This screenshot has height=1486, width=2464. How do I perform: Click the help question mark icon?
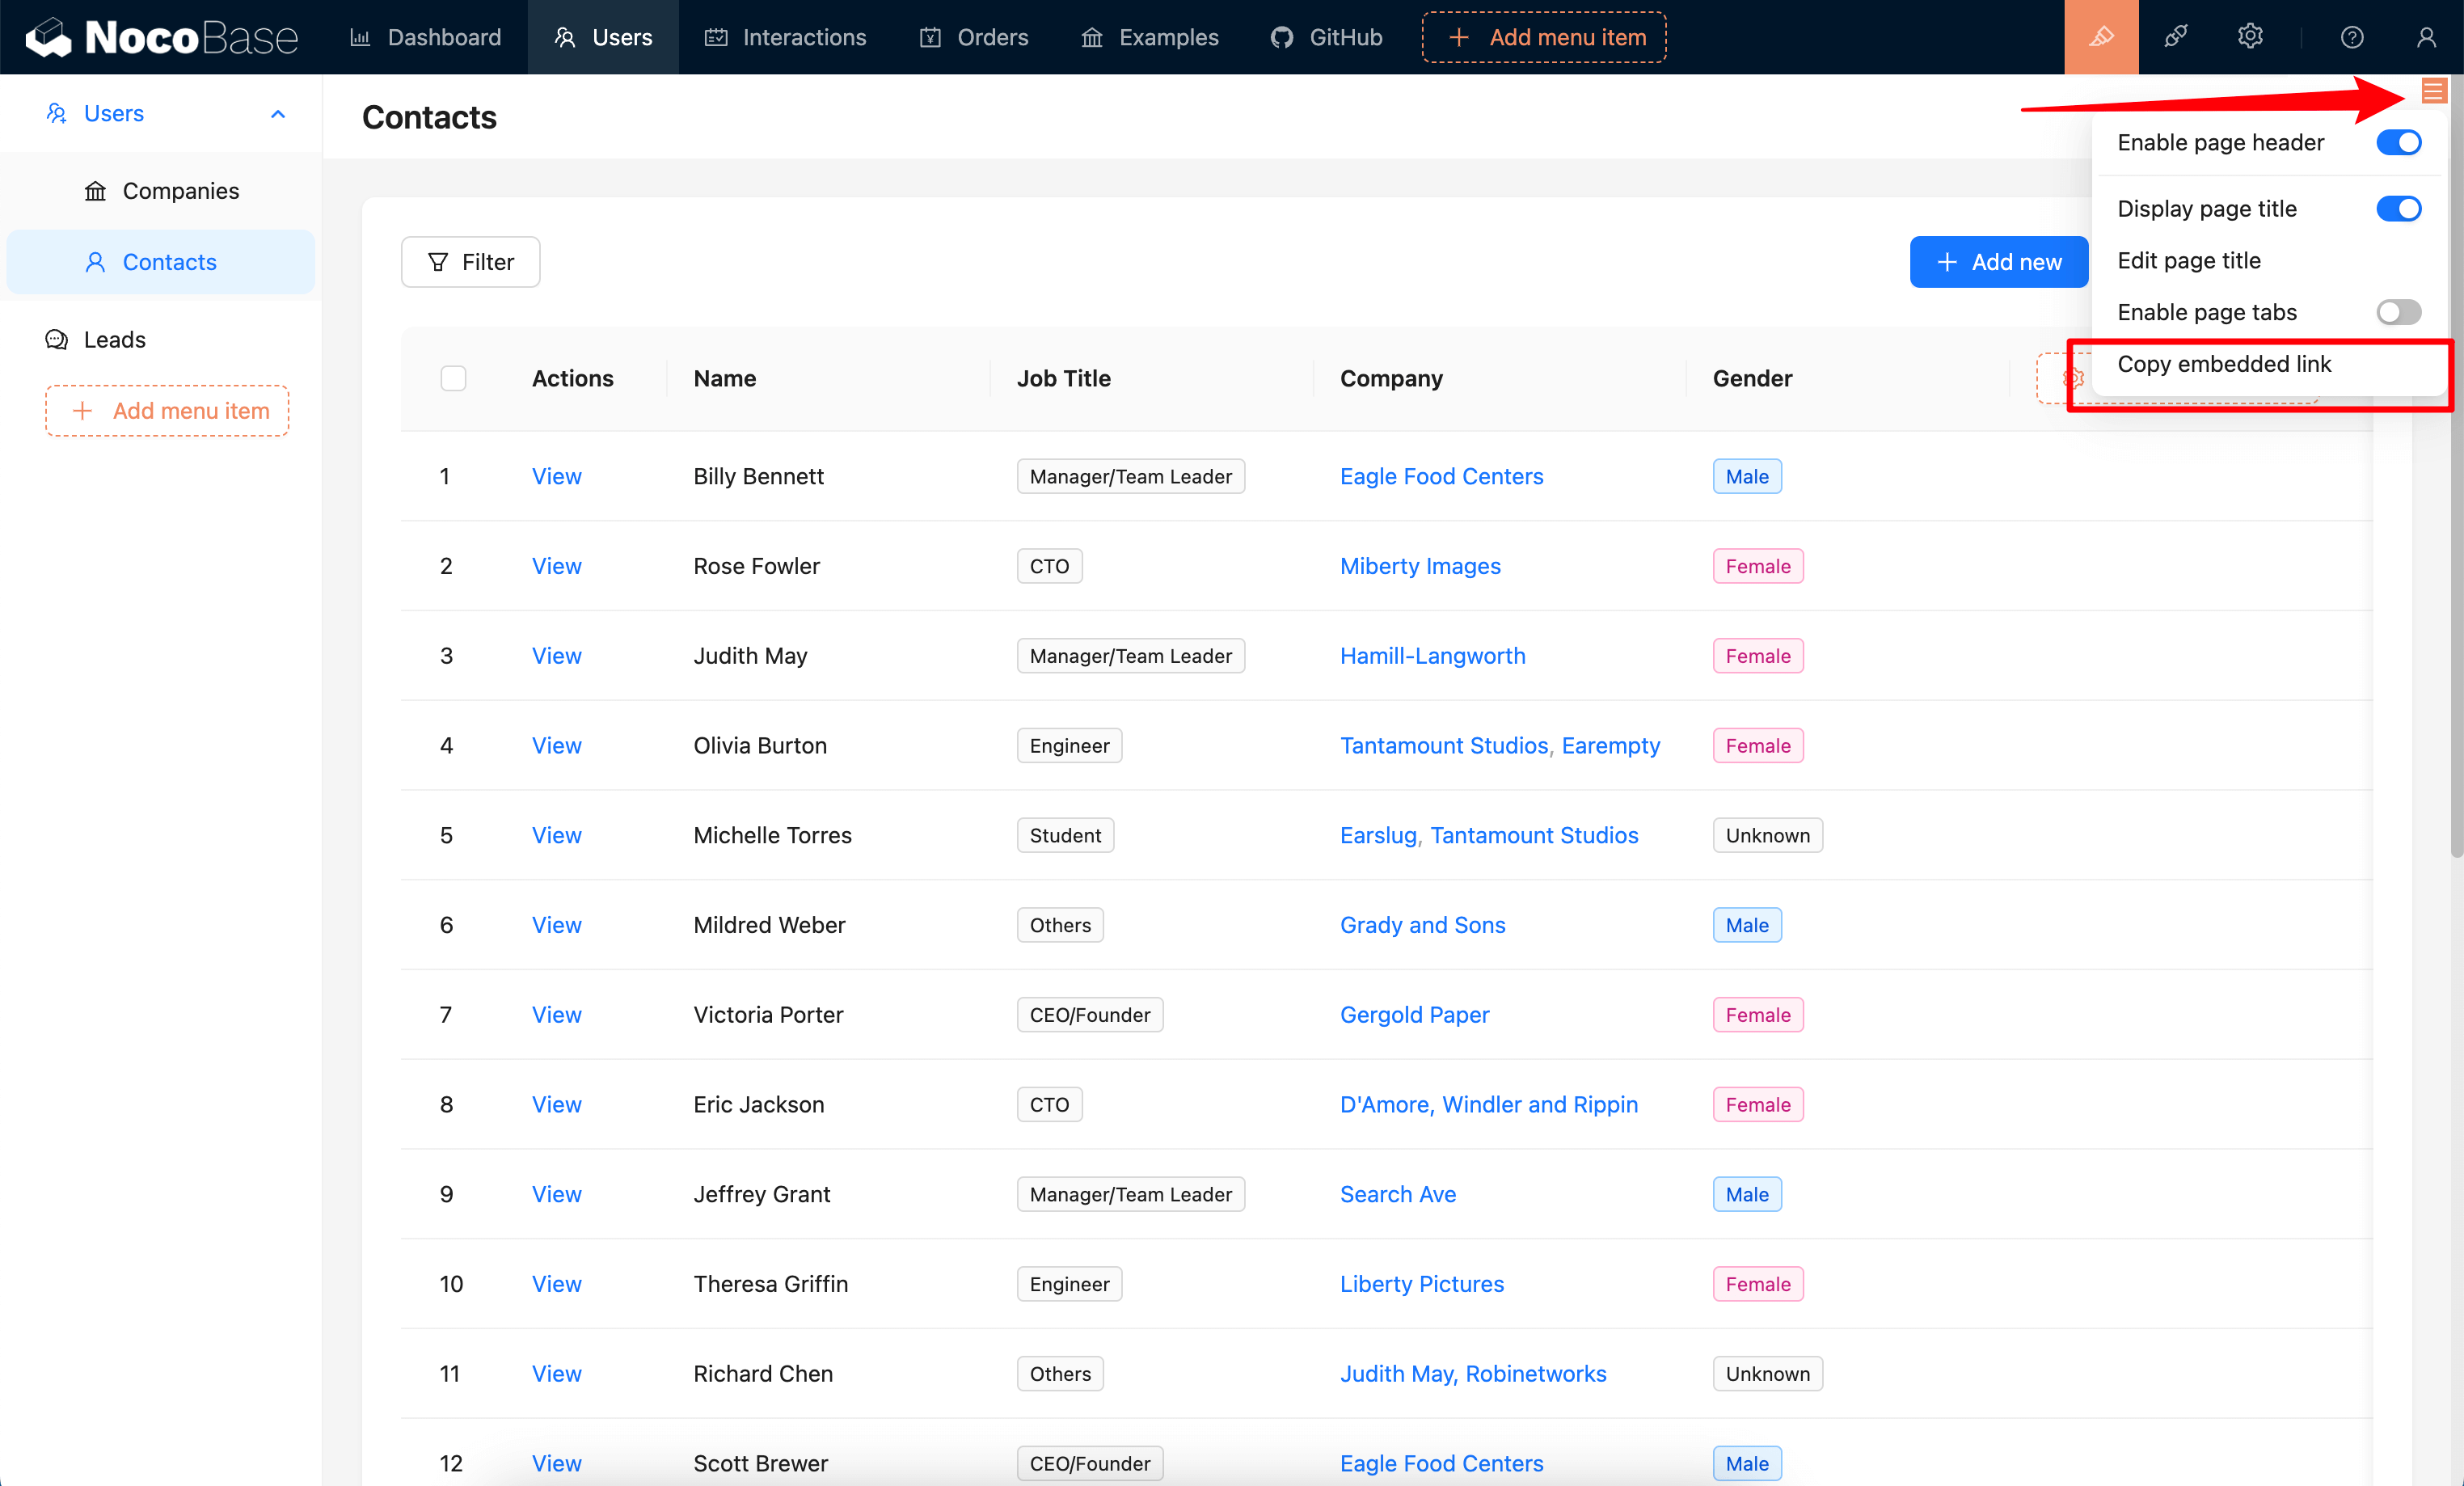click(x=2351, y=37)
